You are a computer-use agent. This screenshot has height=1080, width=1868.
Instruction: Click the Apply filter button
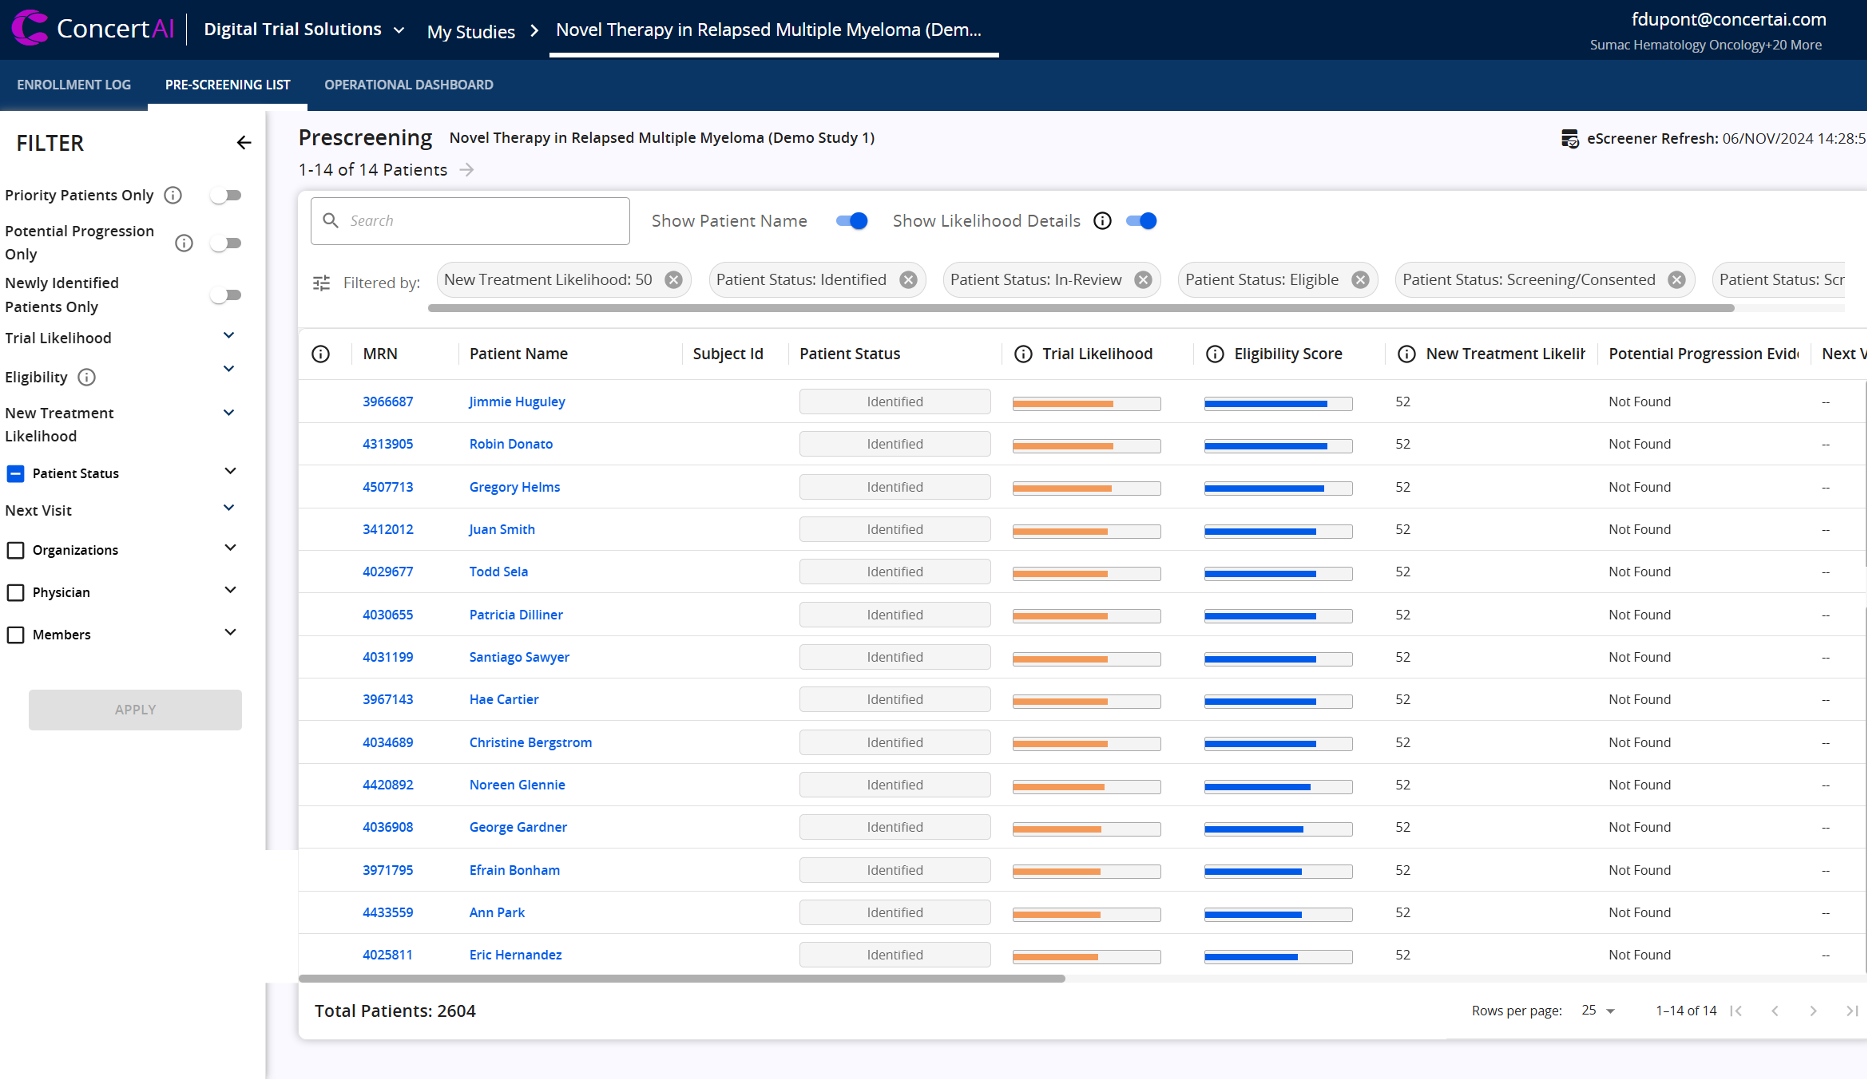135,710
